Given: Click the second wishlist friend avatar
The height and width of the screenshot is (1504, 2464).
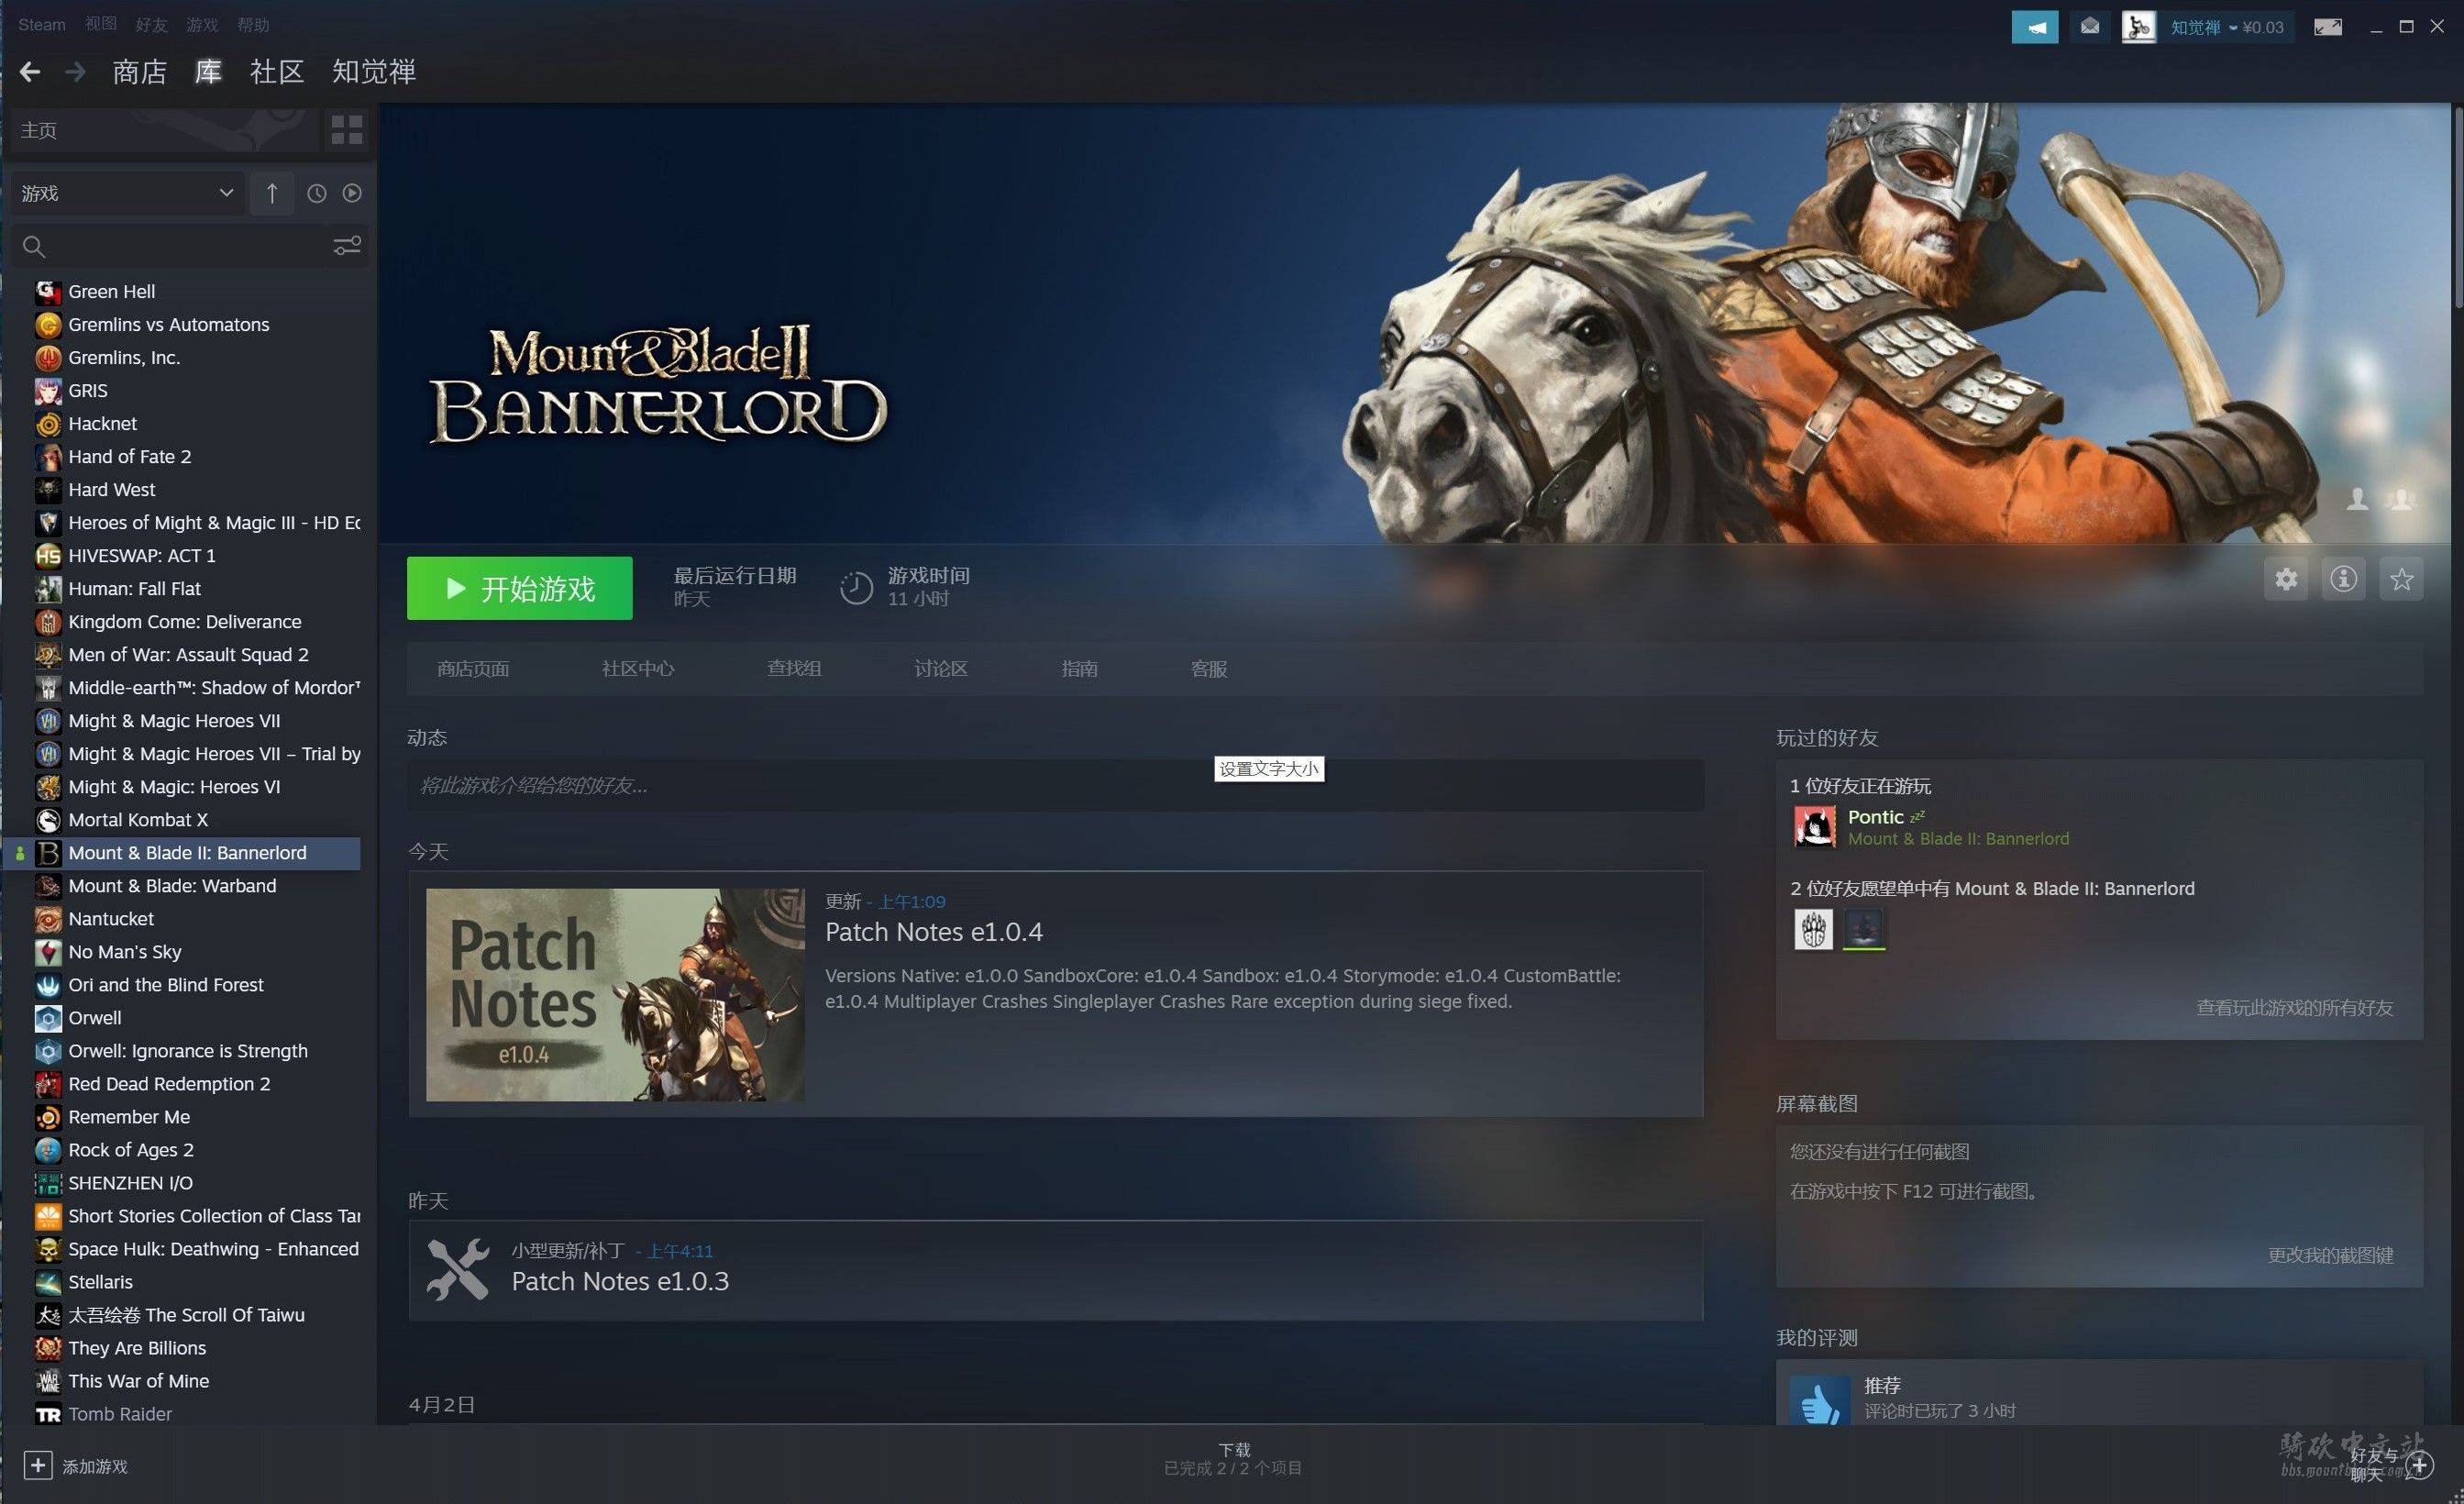Looking at the screenshot, I should tap(1864, 930).
